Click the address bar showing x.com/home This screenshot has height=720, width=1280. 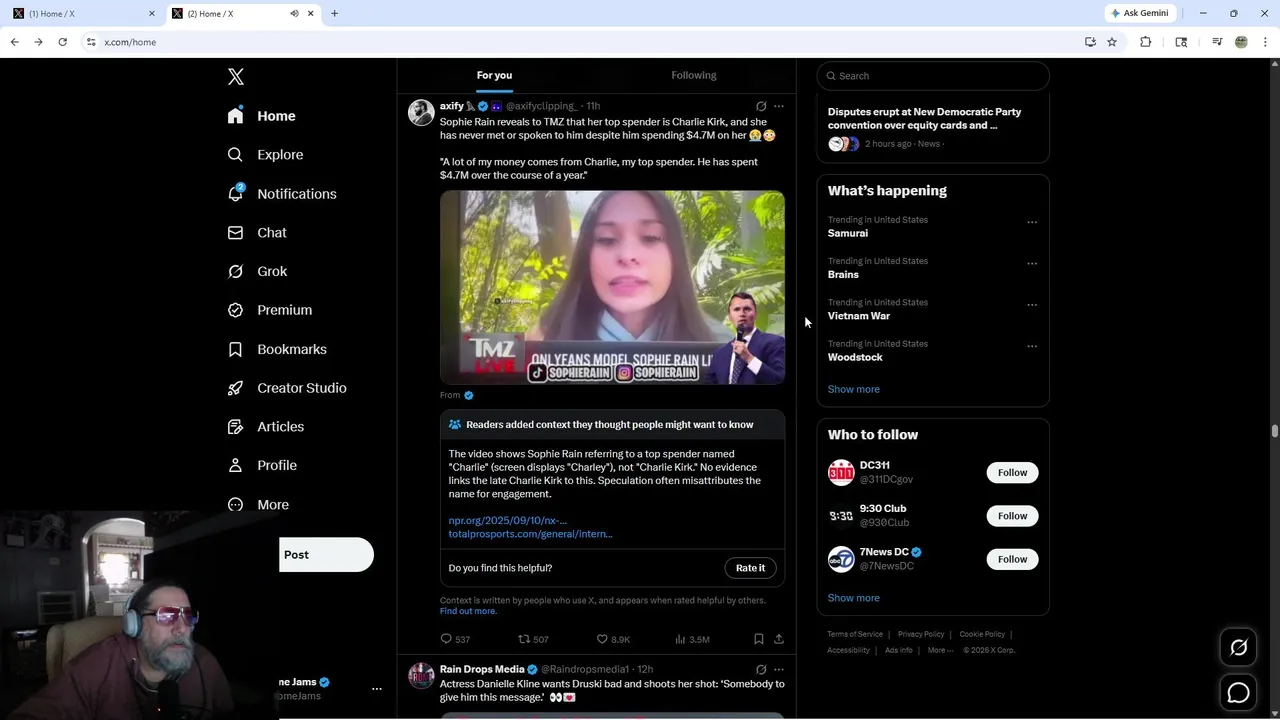pos(580,42)
